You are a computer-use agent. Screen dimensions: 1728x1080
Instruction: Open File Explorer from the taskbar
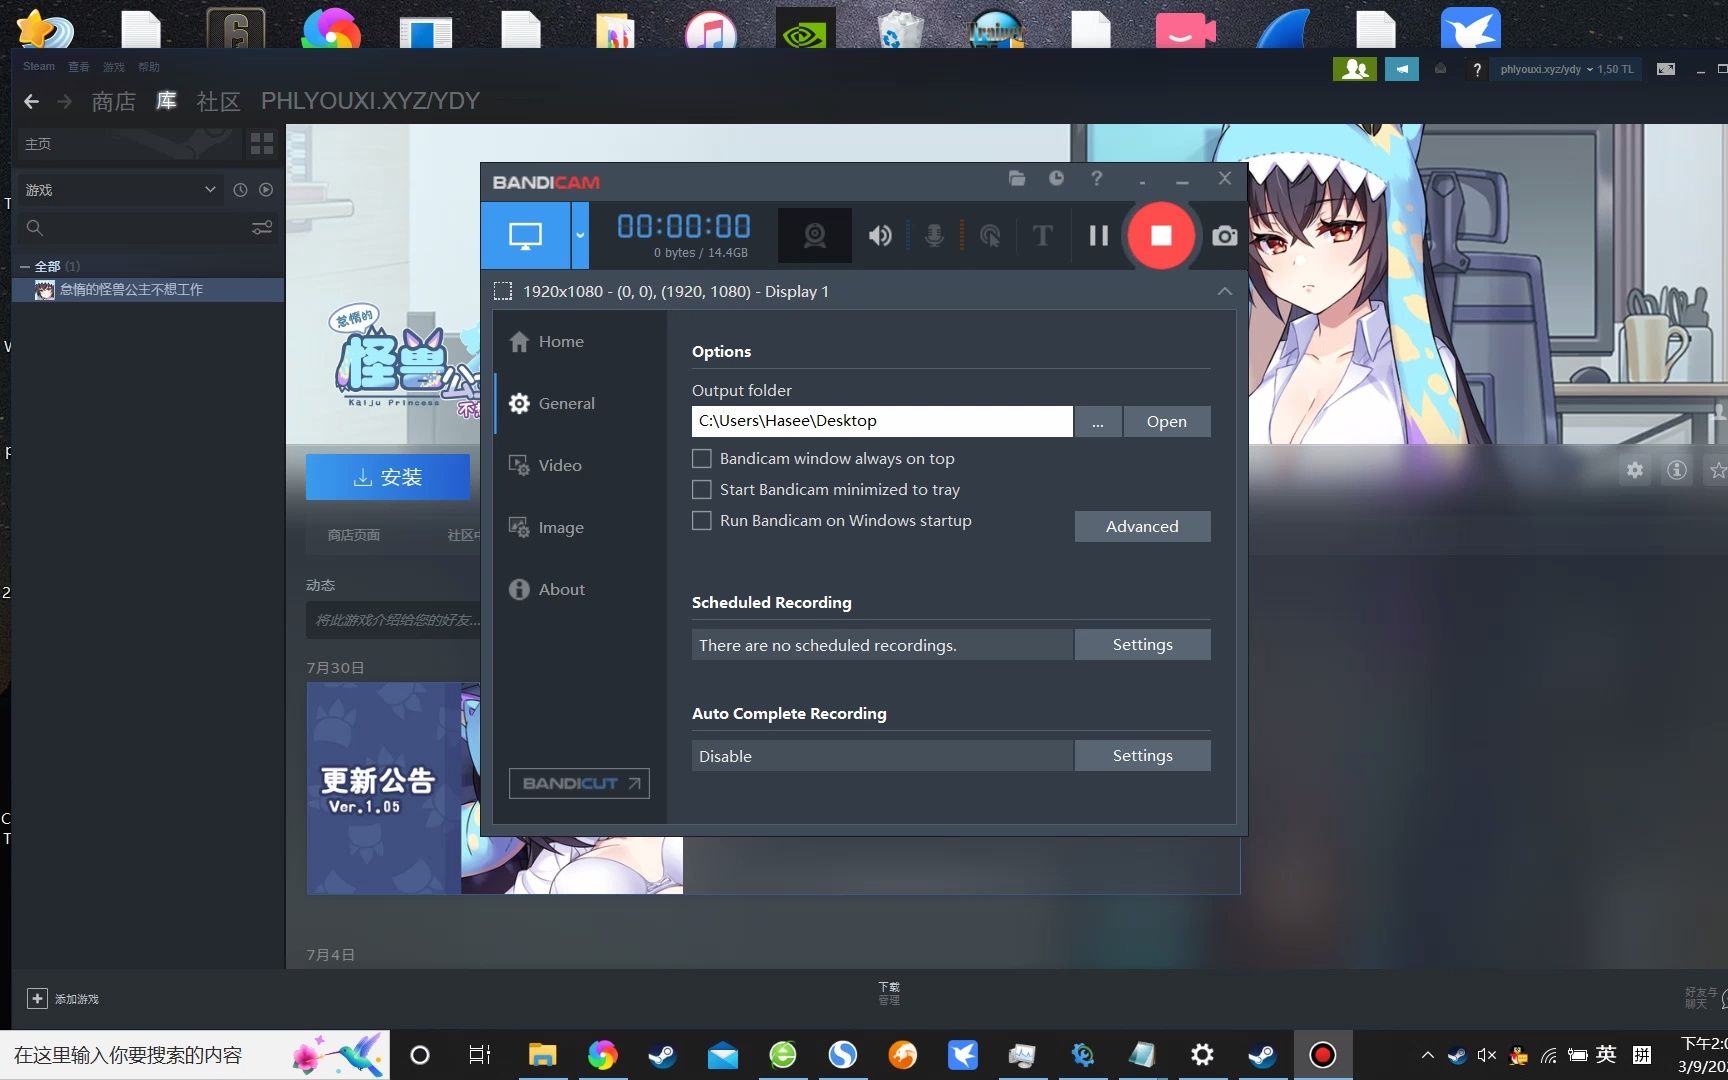click(542, 1055)
